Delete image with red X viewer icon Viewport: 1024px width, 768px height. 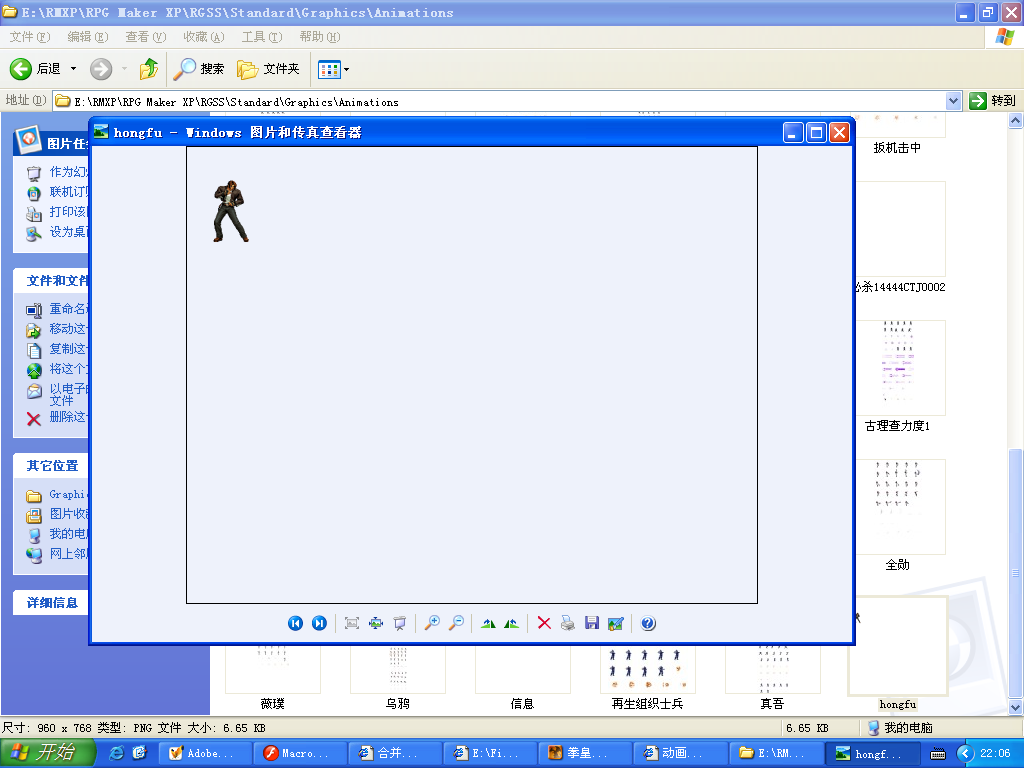pyautogui.click(x=544, y=623)
